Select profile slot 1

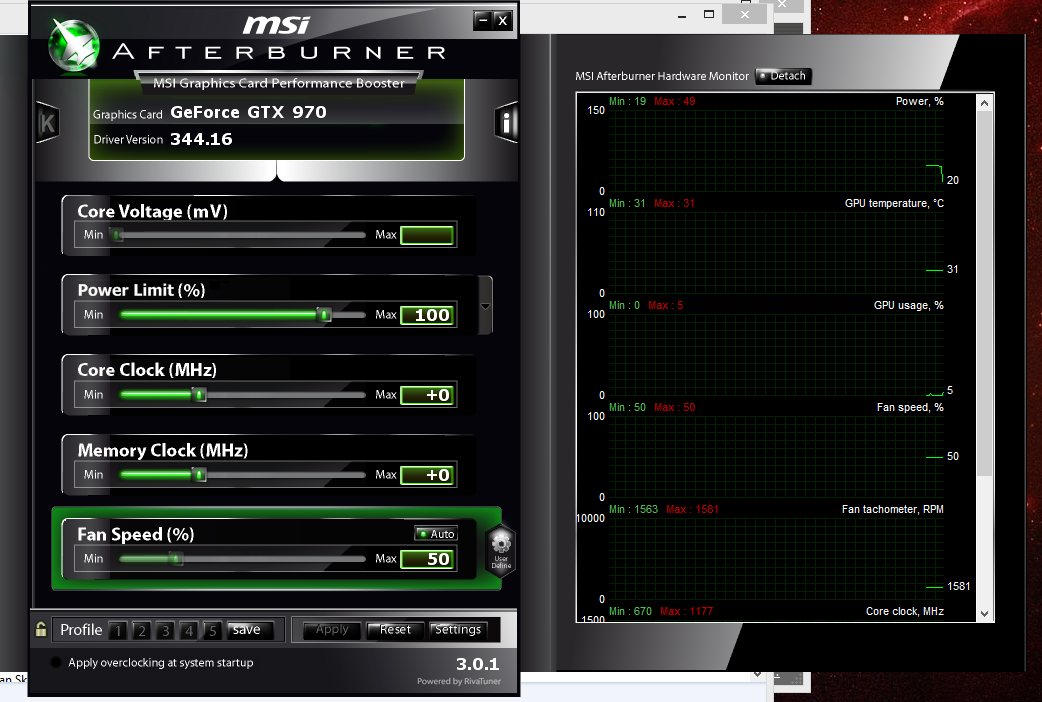tap(118, 630)
